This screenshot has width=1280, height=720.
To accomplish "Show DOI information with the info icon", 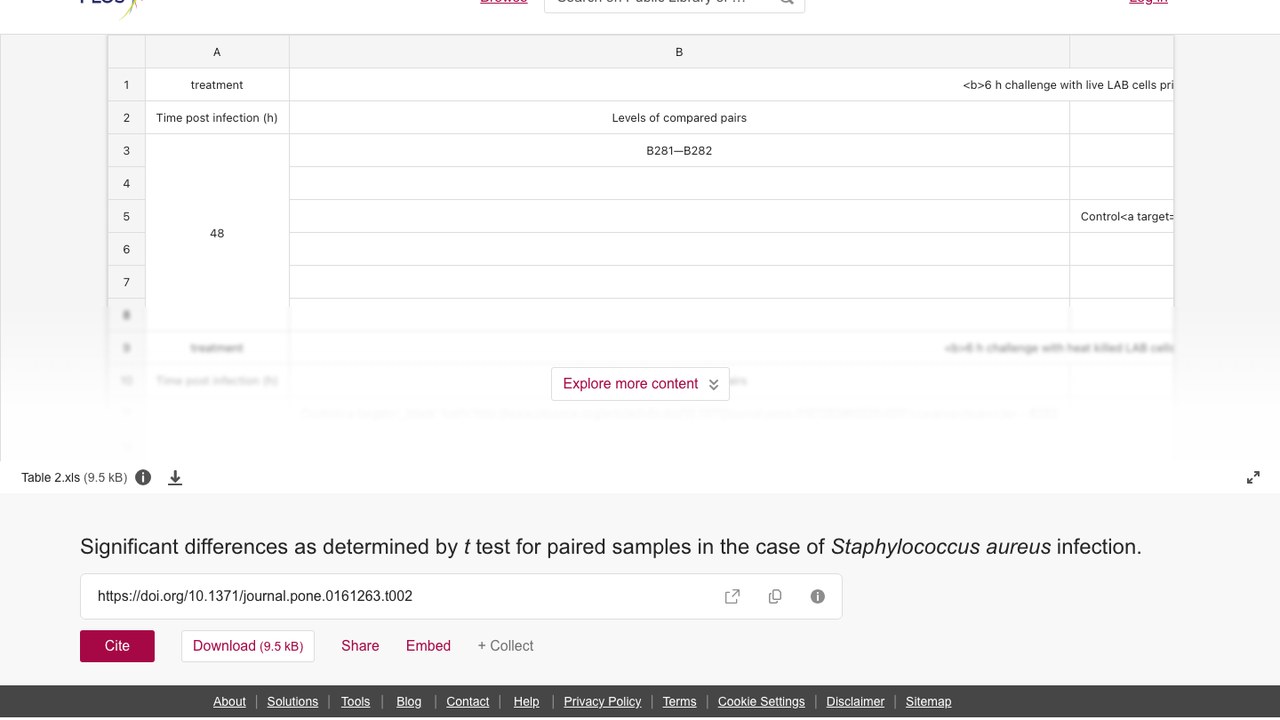I will click(x=818, y=596).
